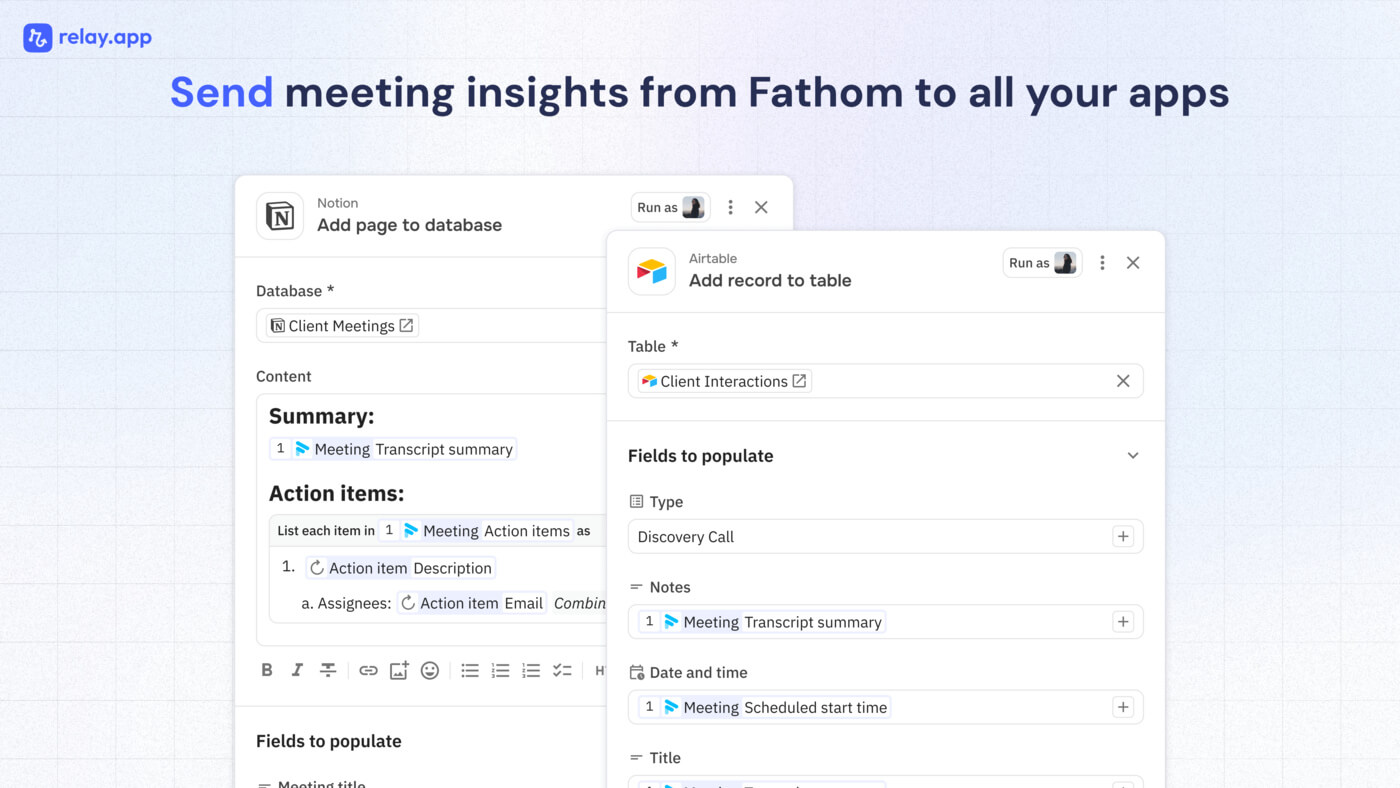1400x788 pixels.
Task: Click plus button in Type field
Action: (x=1123, y=537)
